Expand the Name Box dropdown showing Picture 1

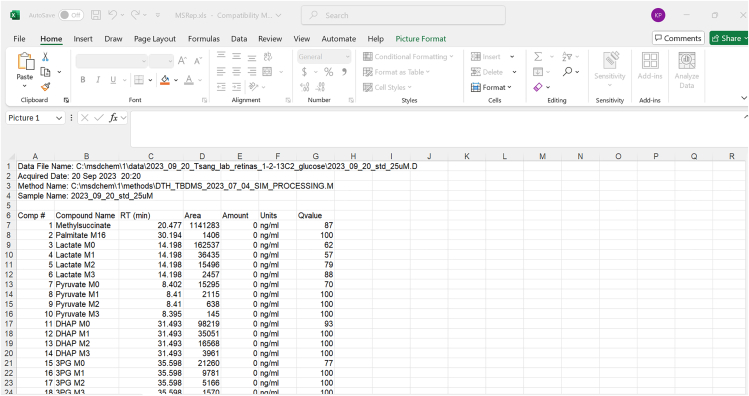point(59,118)
